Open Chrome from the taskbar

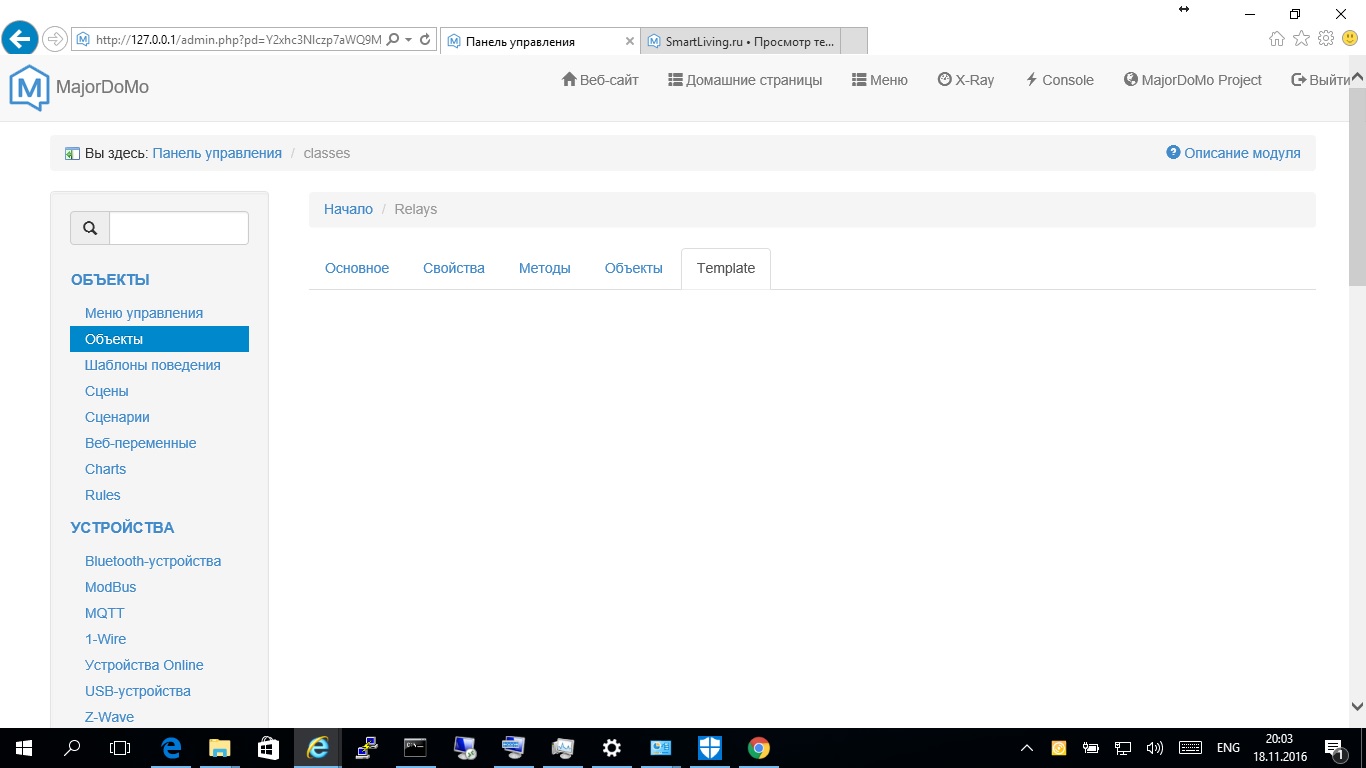tap(759, 748)
